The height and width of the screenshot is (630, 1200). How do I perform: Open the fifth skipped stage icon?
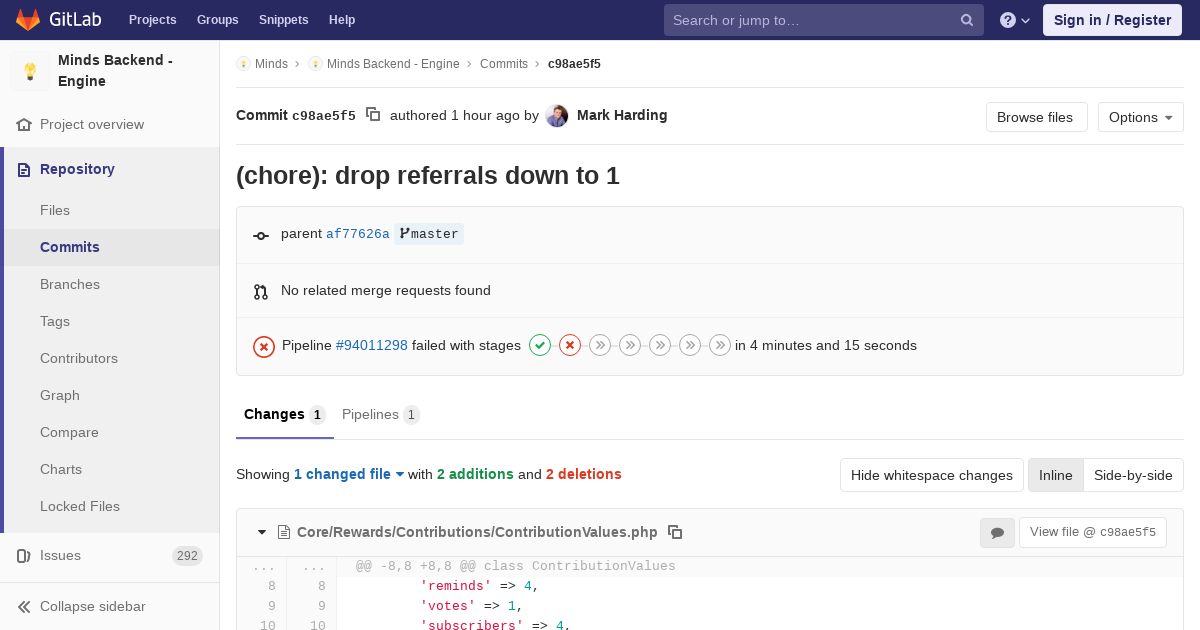pyautogui.click(x=660, y=345)
